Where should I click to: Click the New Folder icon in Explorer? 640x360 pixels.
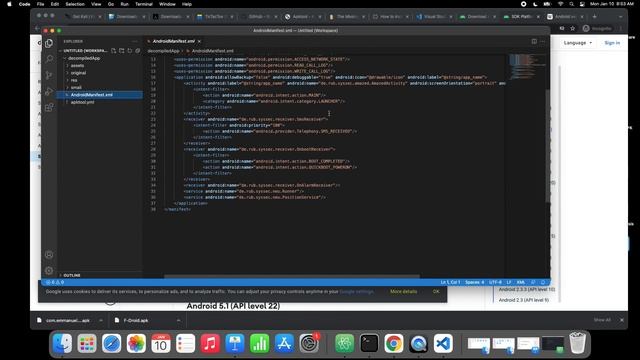click(x=122, y=51)
